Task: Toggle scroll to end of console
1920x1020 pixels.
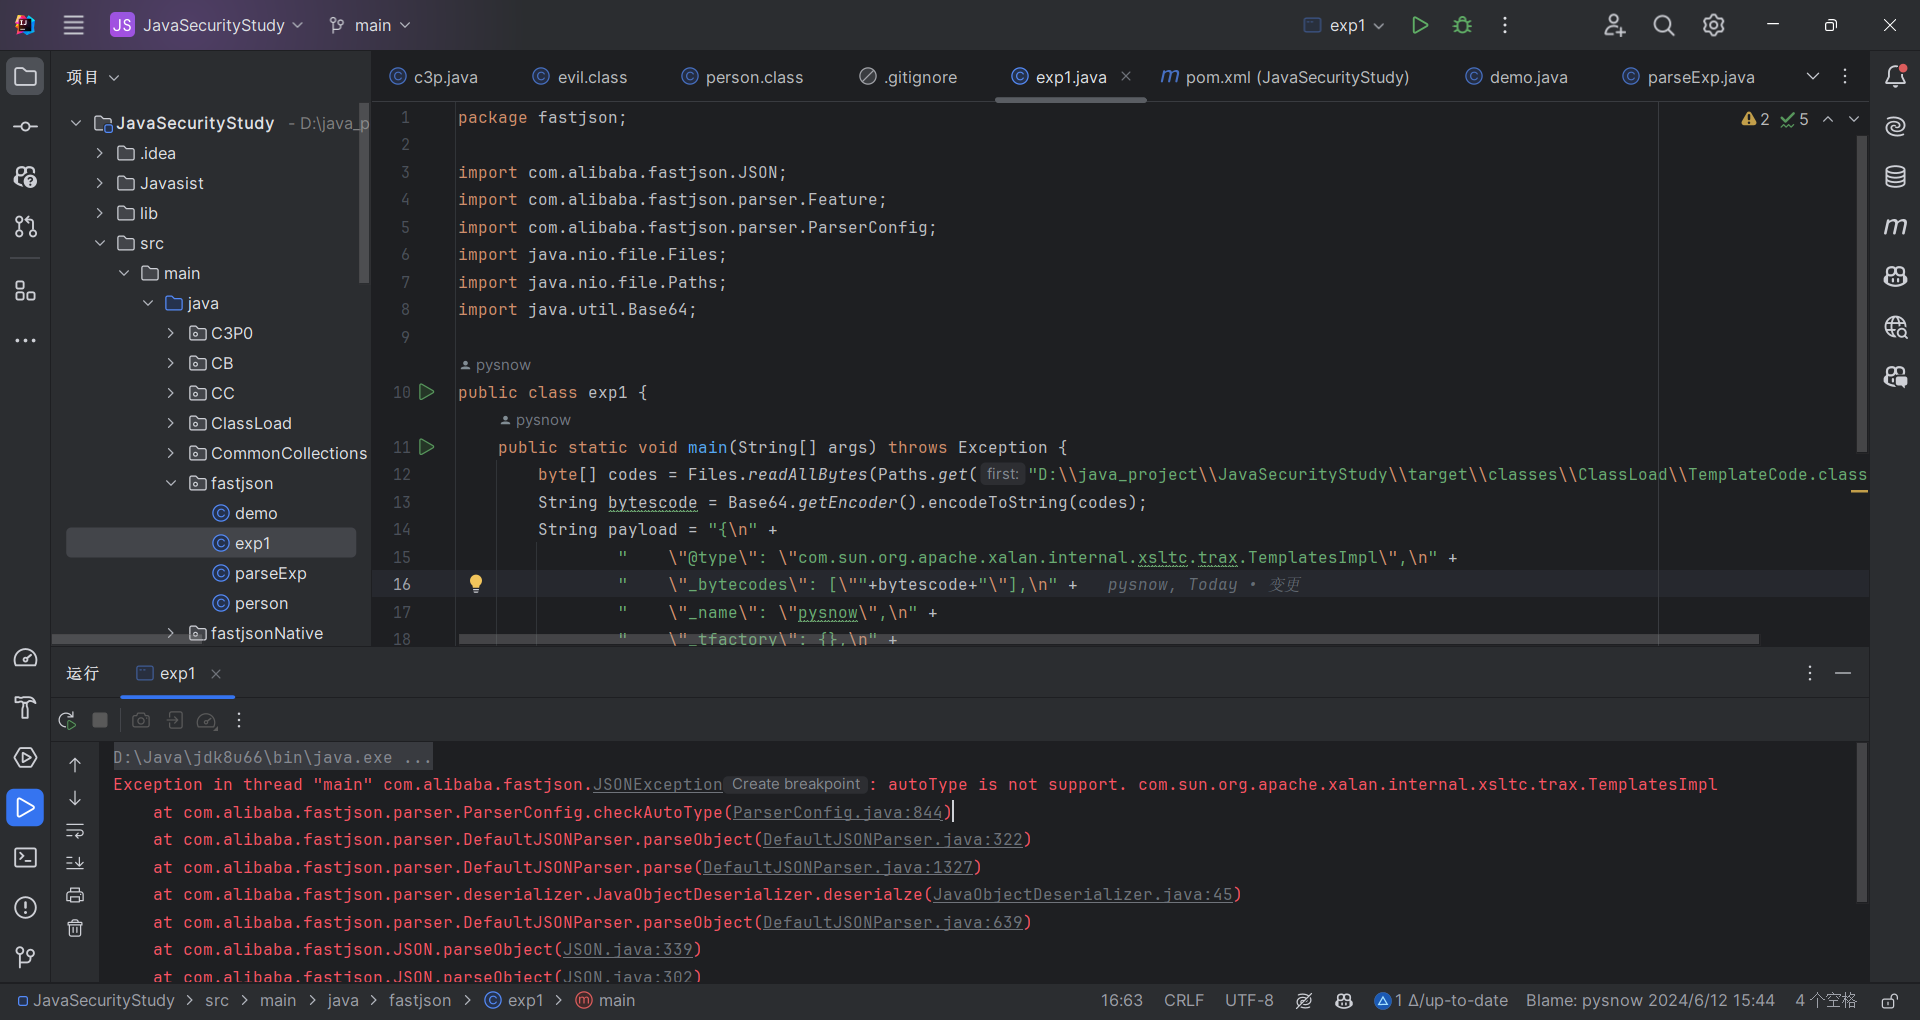Action: coord(75,863)
